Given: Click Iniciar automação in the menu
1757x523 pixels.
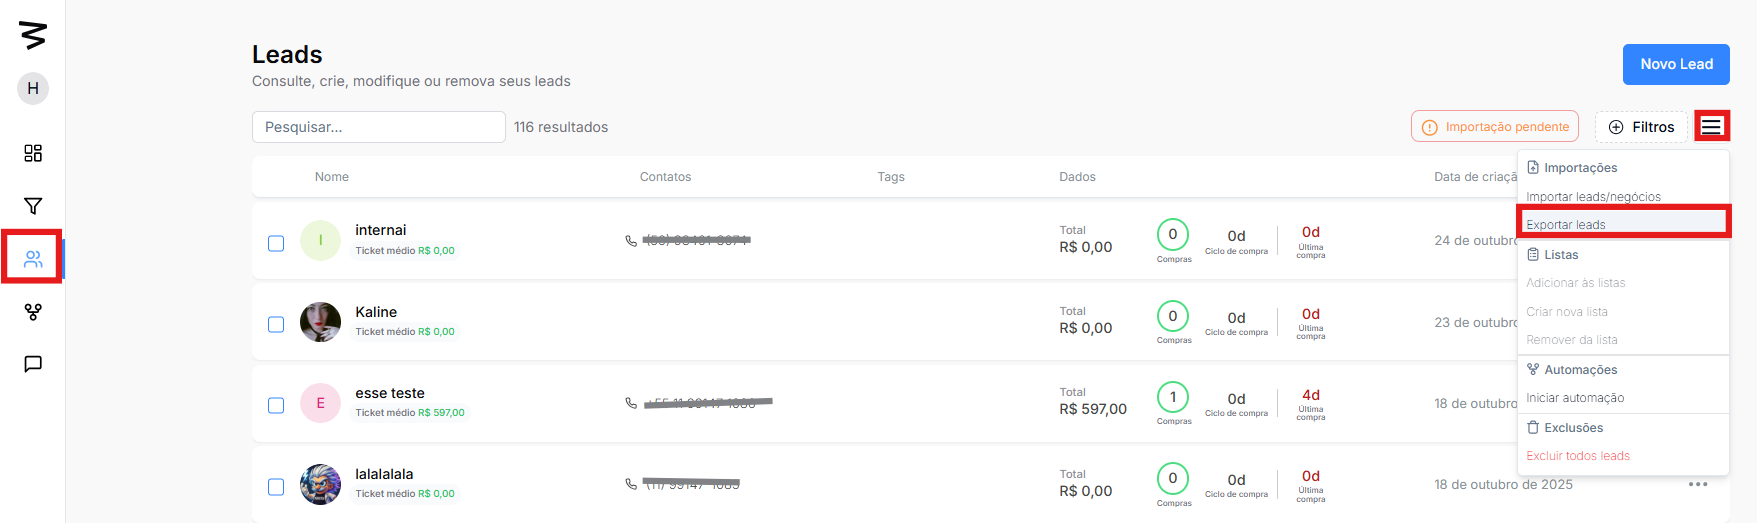Looking at the screenshot, I should (x=1575, y=398).
